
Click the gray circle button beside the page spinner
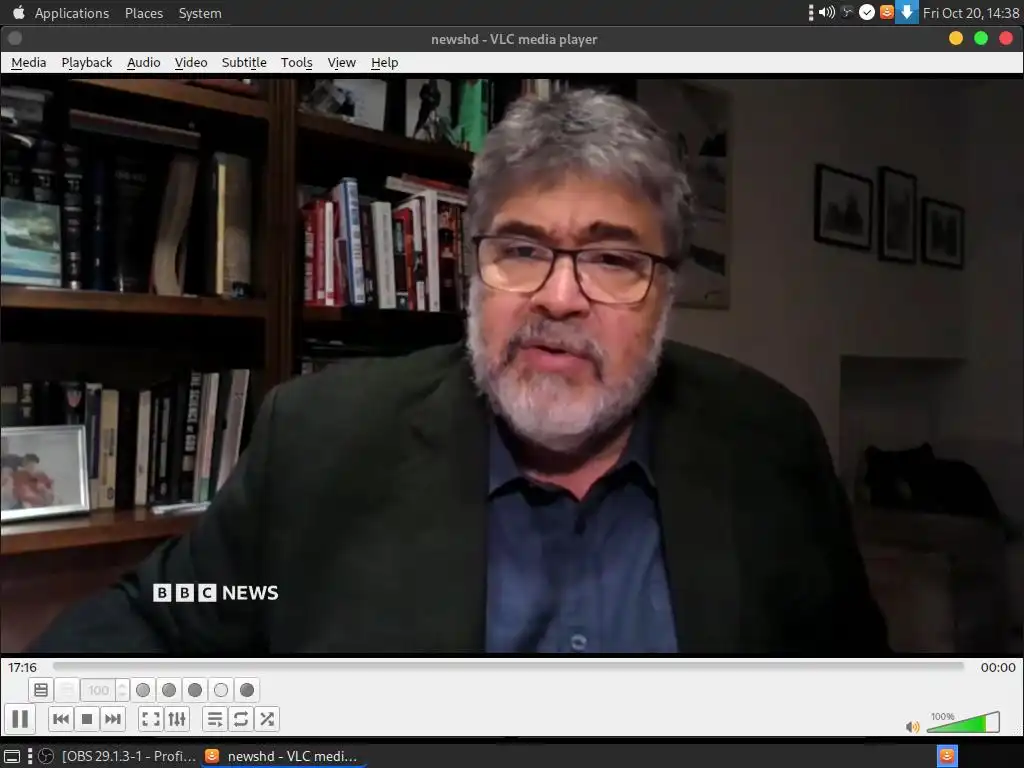pyautogui.click(x=143, y=690)
